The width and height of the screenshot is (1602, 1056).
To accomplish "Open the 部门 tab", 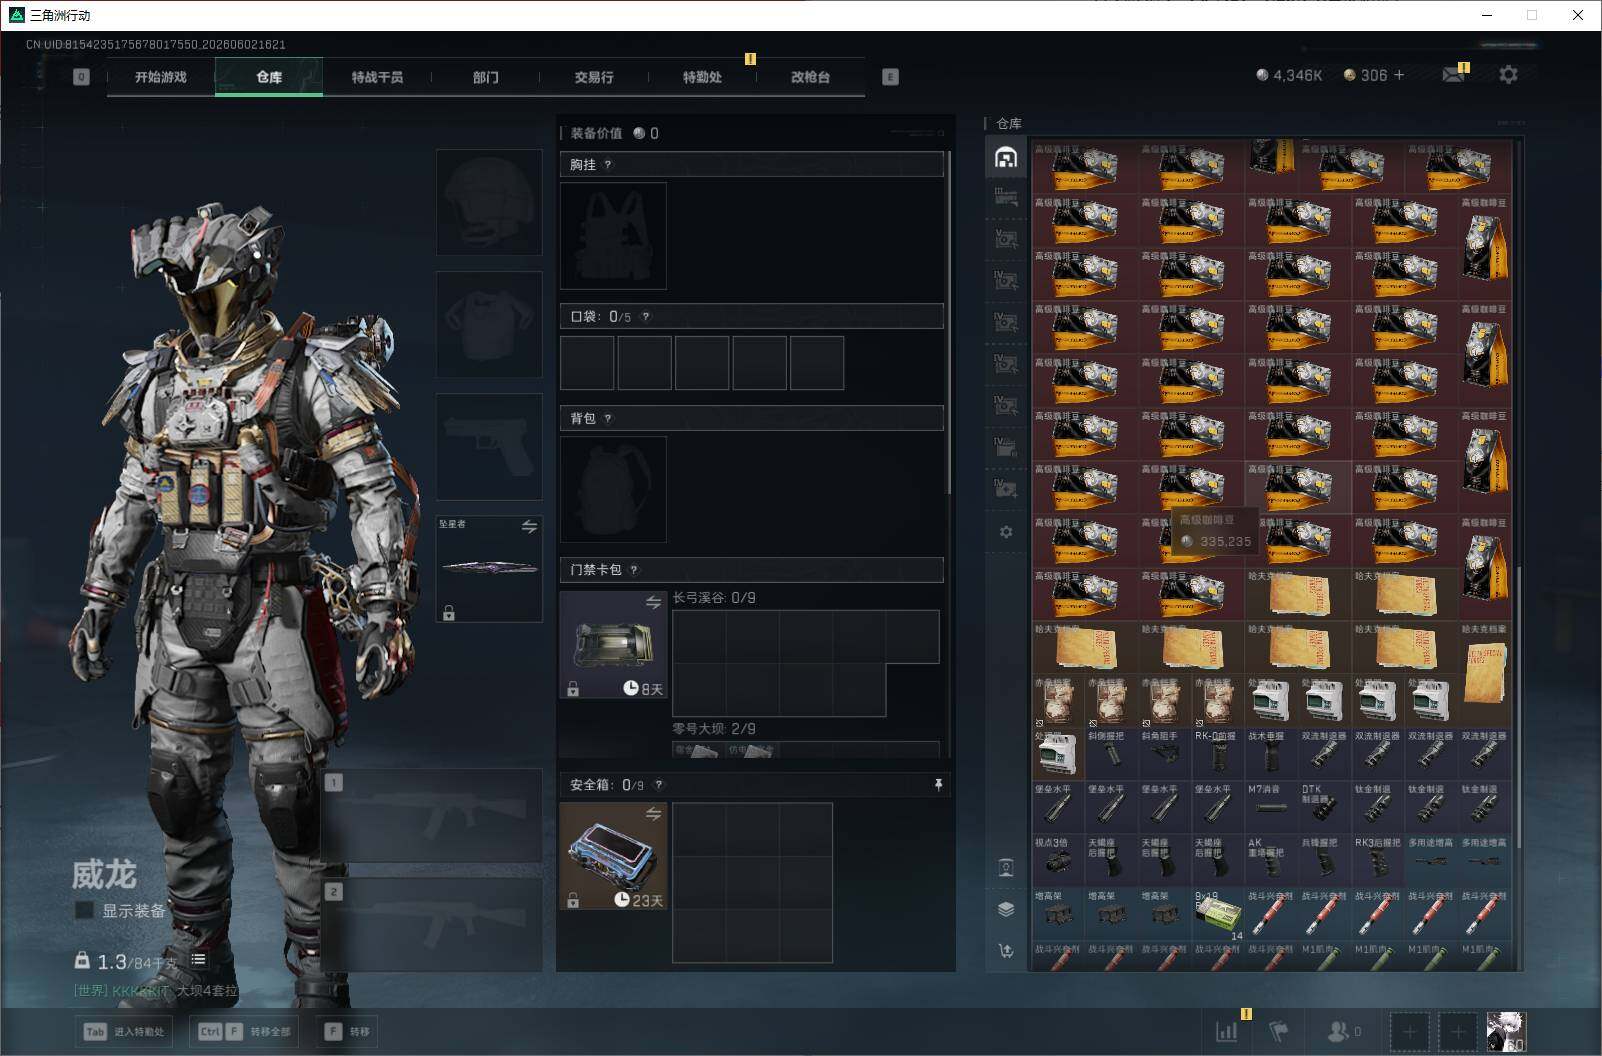I will coord(486,77).
